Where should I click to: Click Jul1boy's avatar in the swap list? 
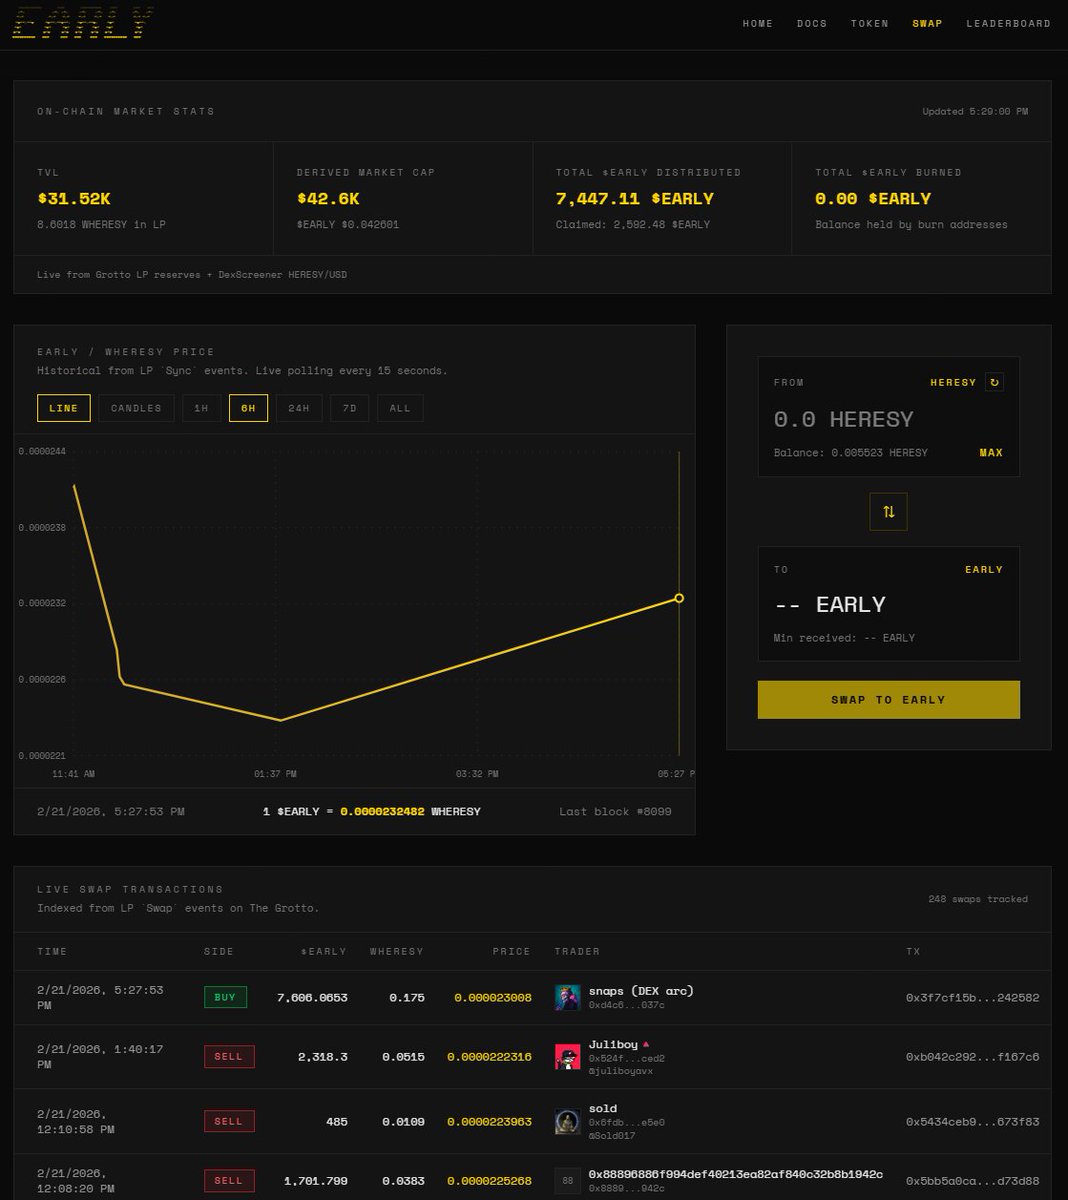[567, 1056]
